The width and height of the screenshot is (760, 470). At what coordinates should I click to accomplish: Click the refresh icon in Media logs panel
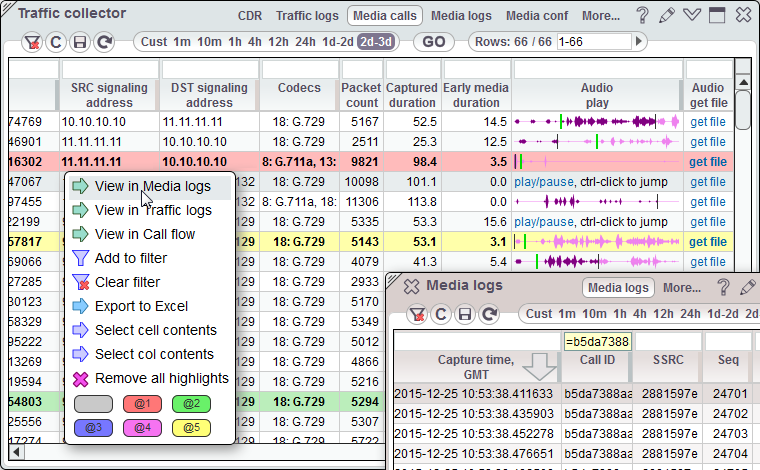489,314
